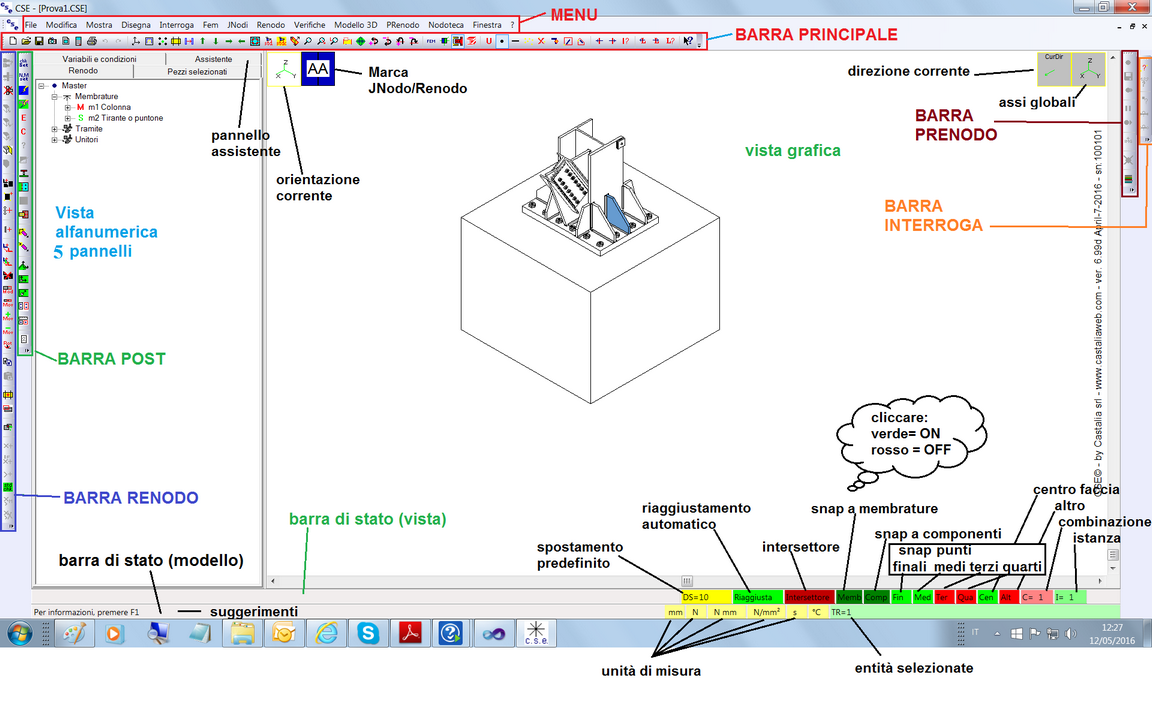The height and width of the screenshot is (716, 1152).
Task: Launch the C.S.E. taskbar icon
Action: (536, 632)
